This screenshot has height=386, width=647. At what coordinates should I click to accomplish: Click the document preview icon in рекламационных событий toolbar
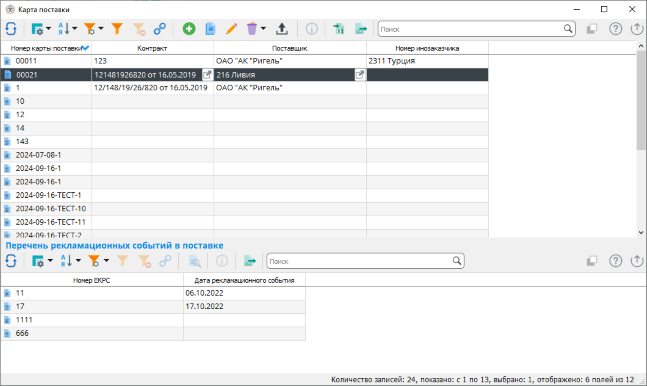(194, 261)
